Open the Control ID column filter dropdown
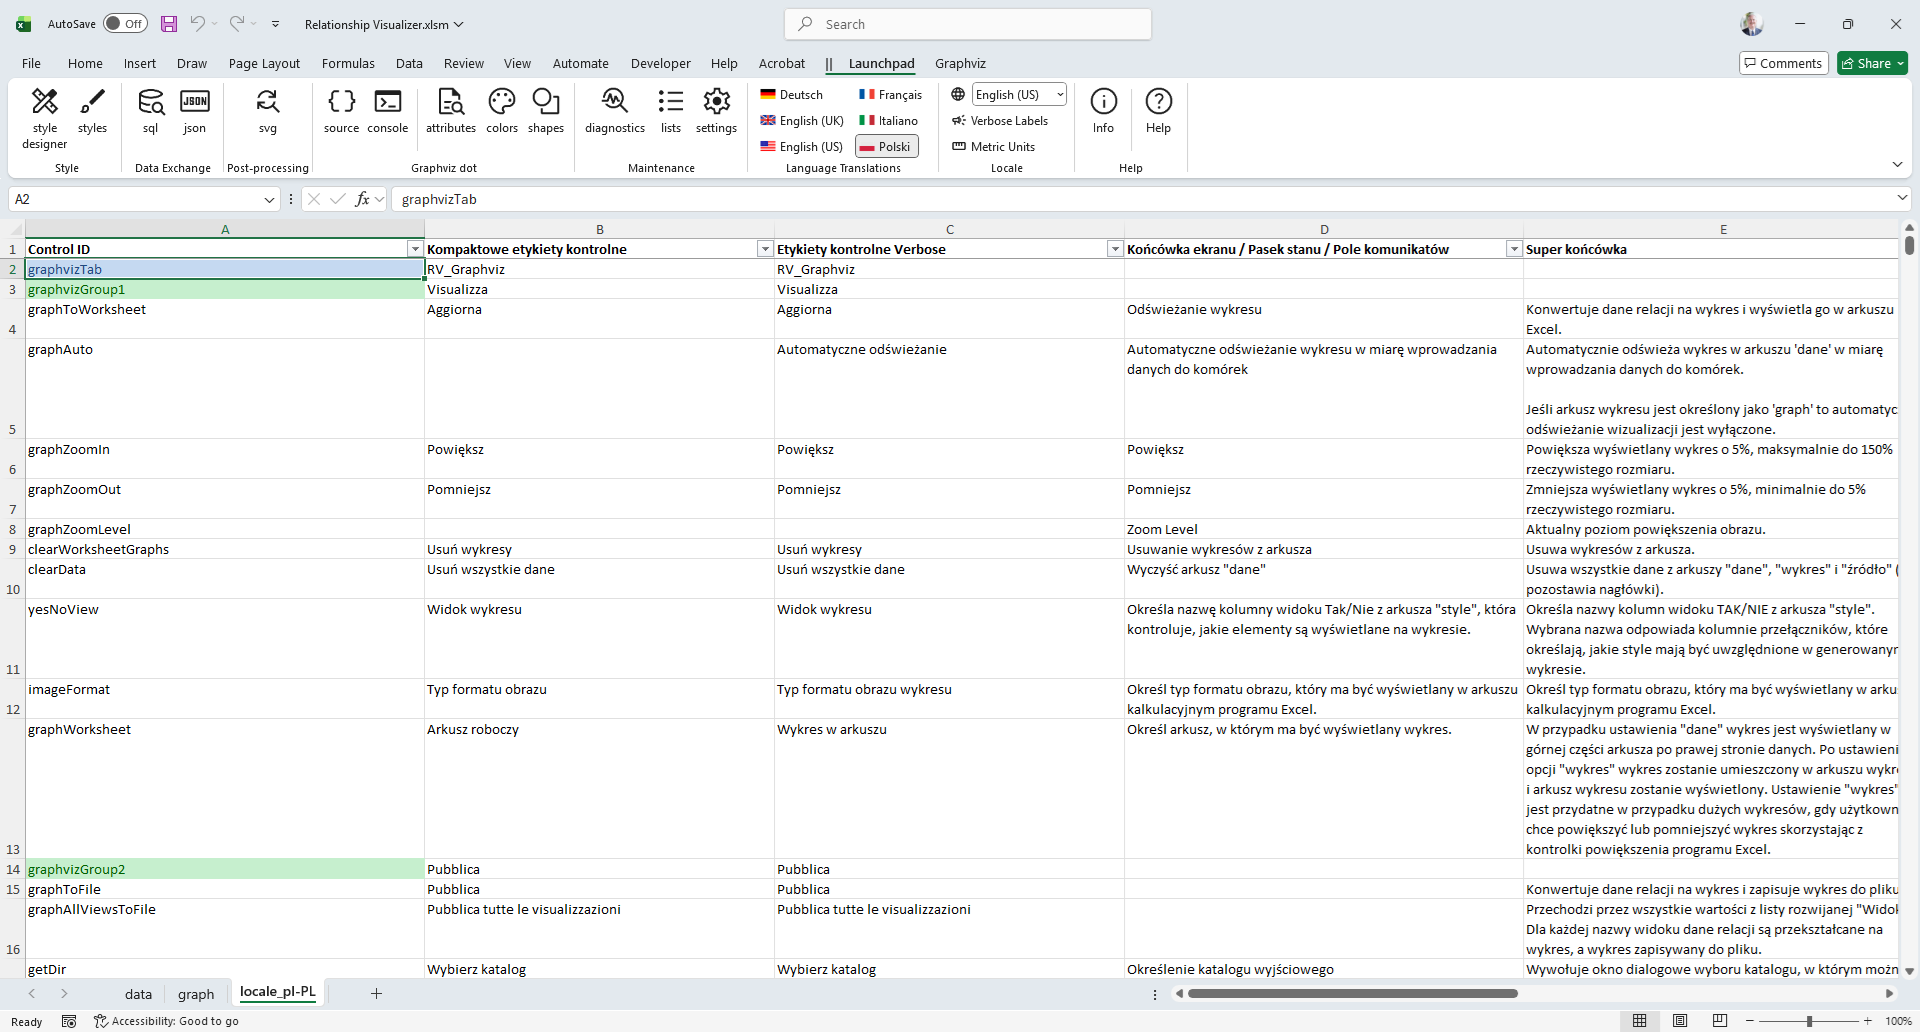Screen dimensions: 1920x1032 415,249
